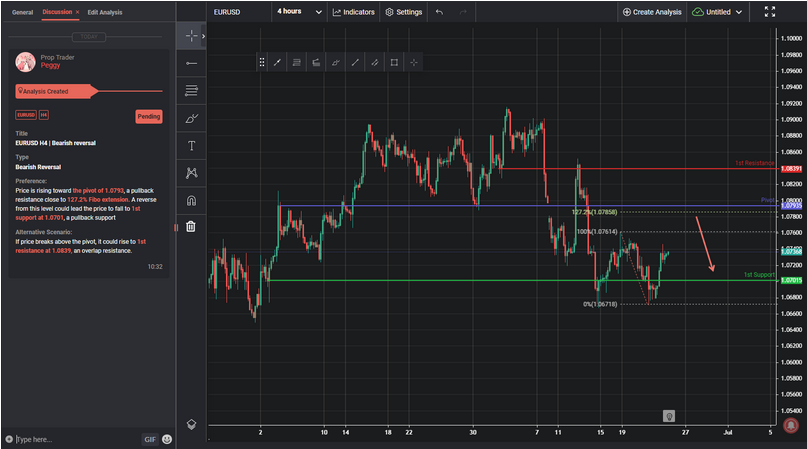The height and width of the screenshot is (449, 807).
Task: Click the Pending status badge
Action: click(149, 116)
